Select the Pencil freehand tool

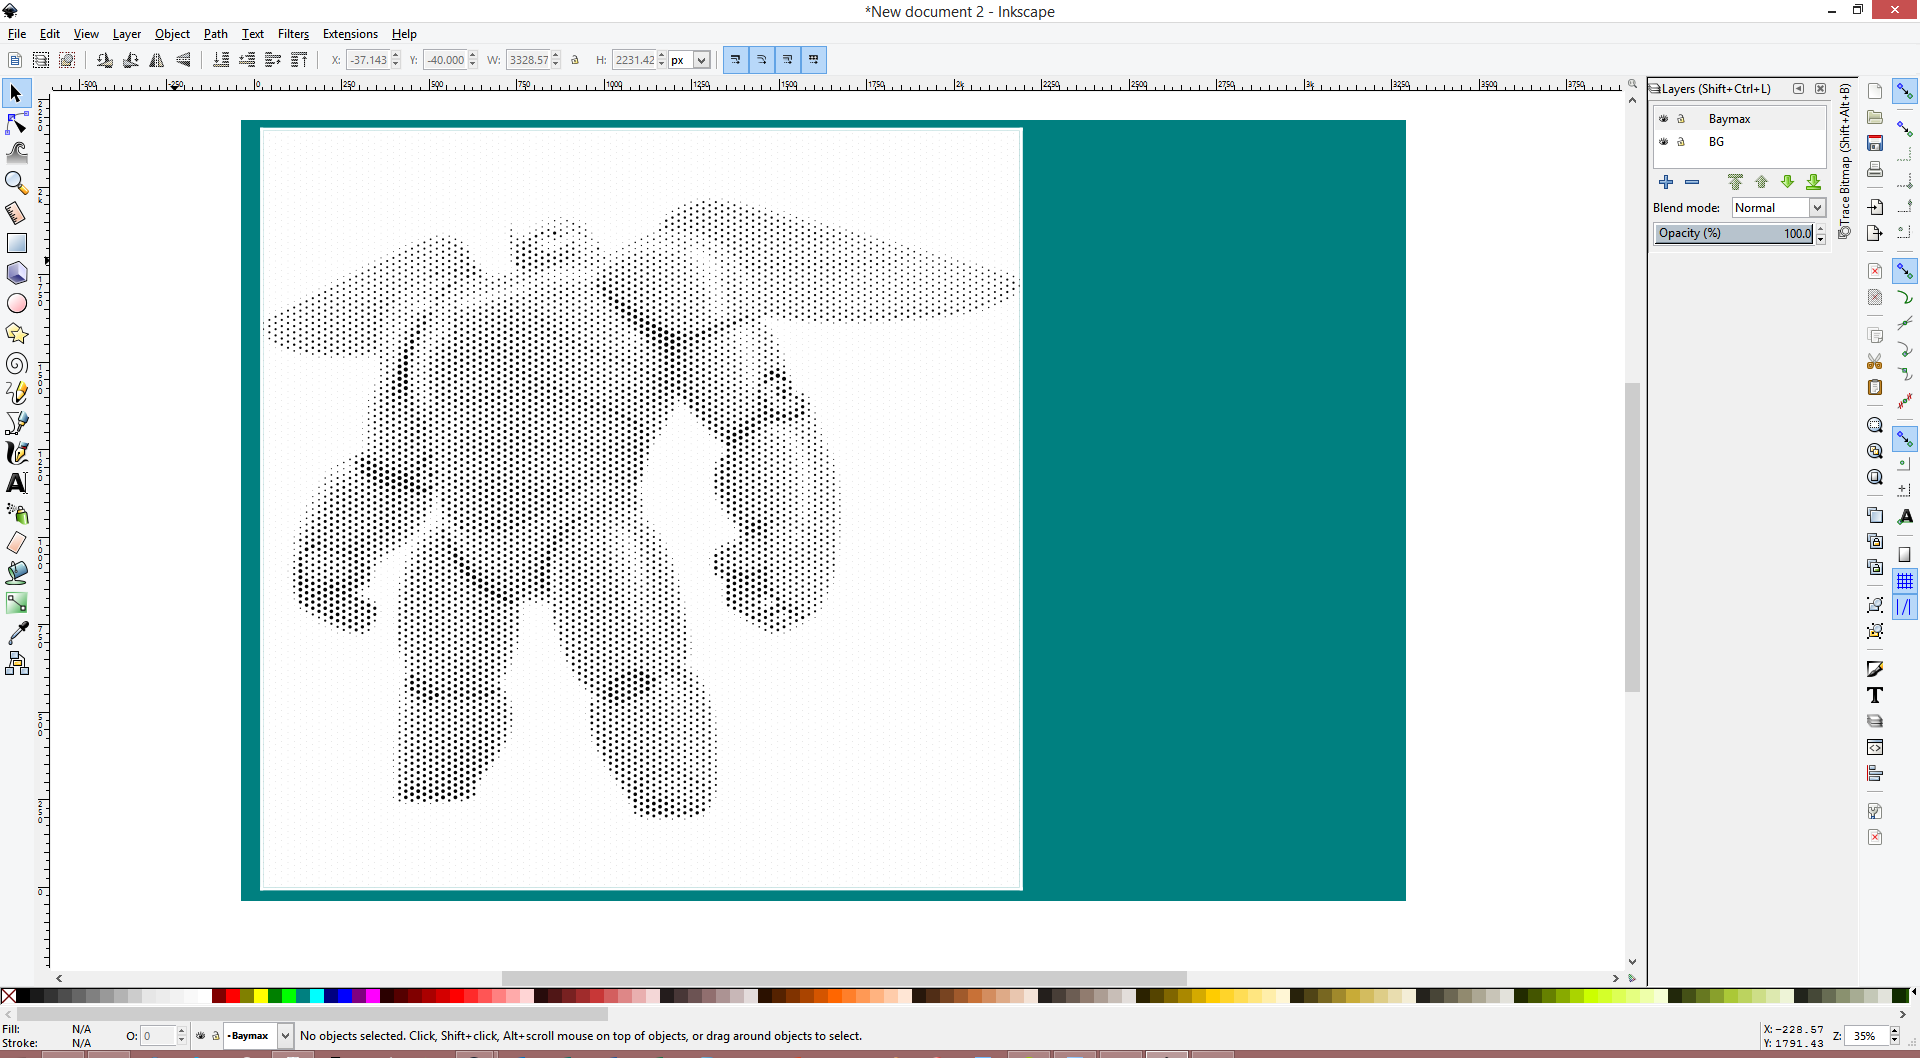pyautogui.click(x=16, y=393)
